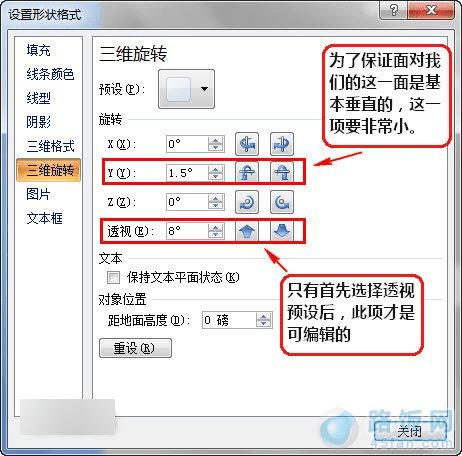Image resolution: width=462 pixels, height=456 pixels.
Task: Click the widen perspective (透视) icon
Action: [282, 230]
